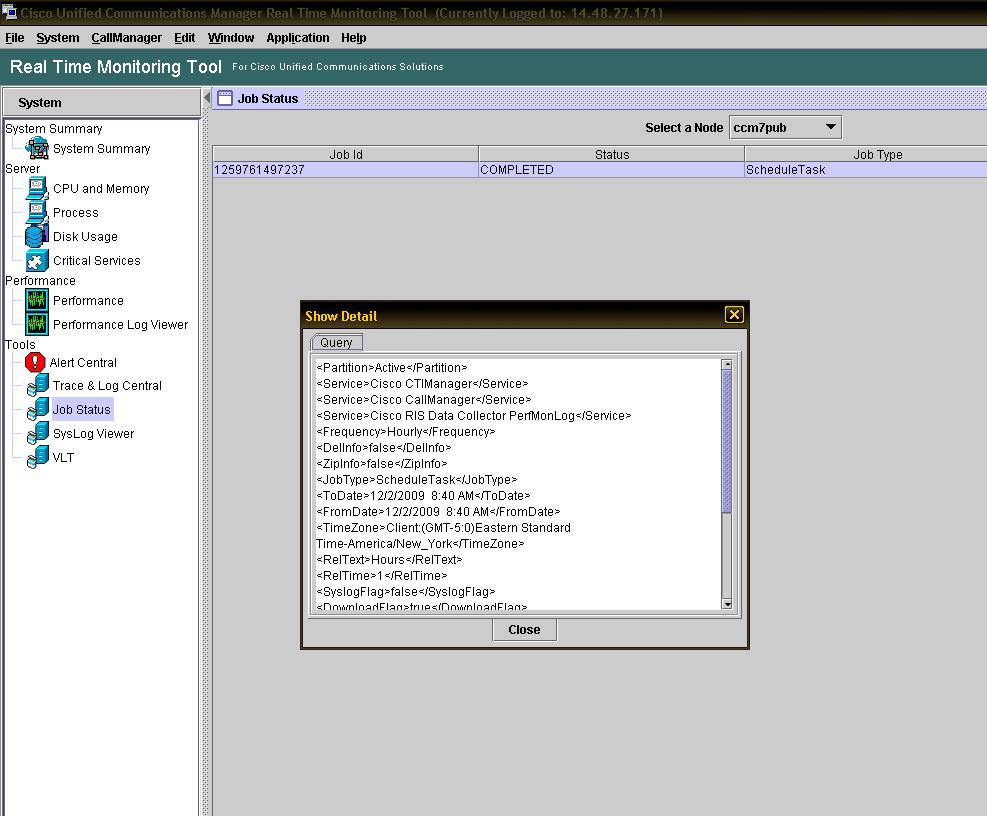
Task: Click the Partition Active line in Query
Action: click(392, 367)
